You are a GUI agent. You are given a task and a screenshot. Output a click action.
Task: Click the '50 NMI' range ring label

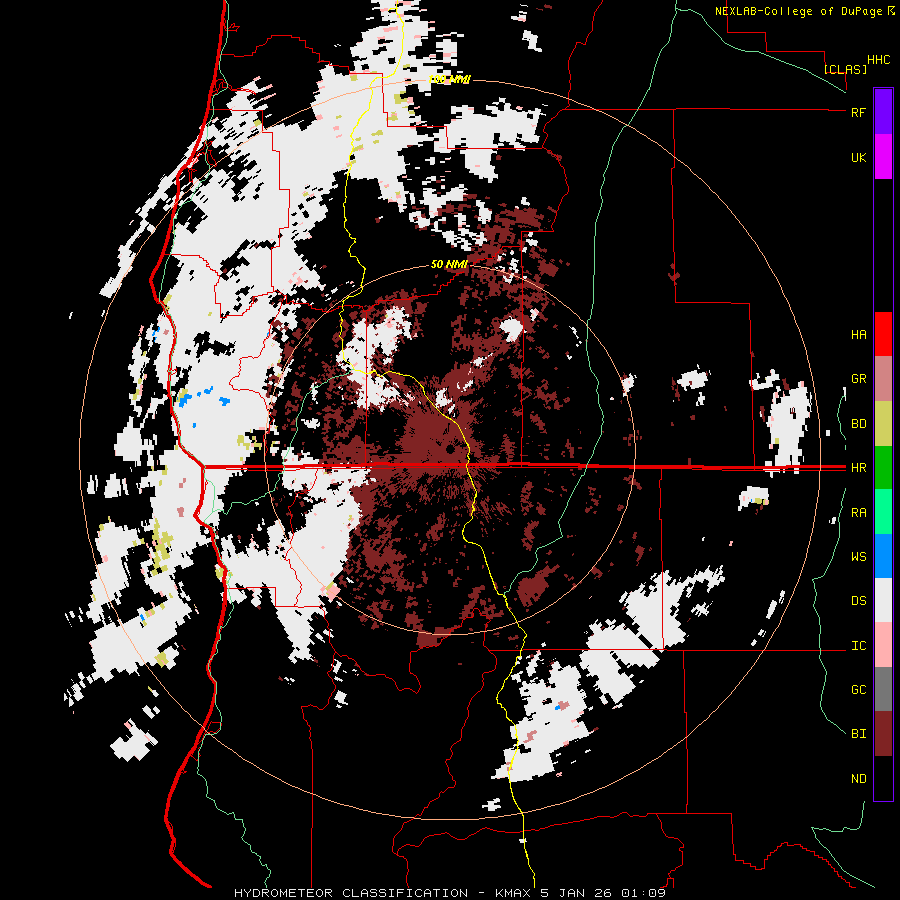(x=449, y=264)
